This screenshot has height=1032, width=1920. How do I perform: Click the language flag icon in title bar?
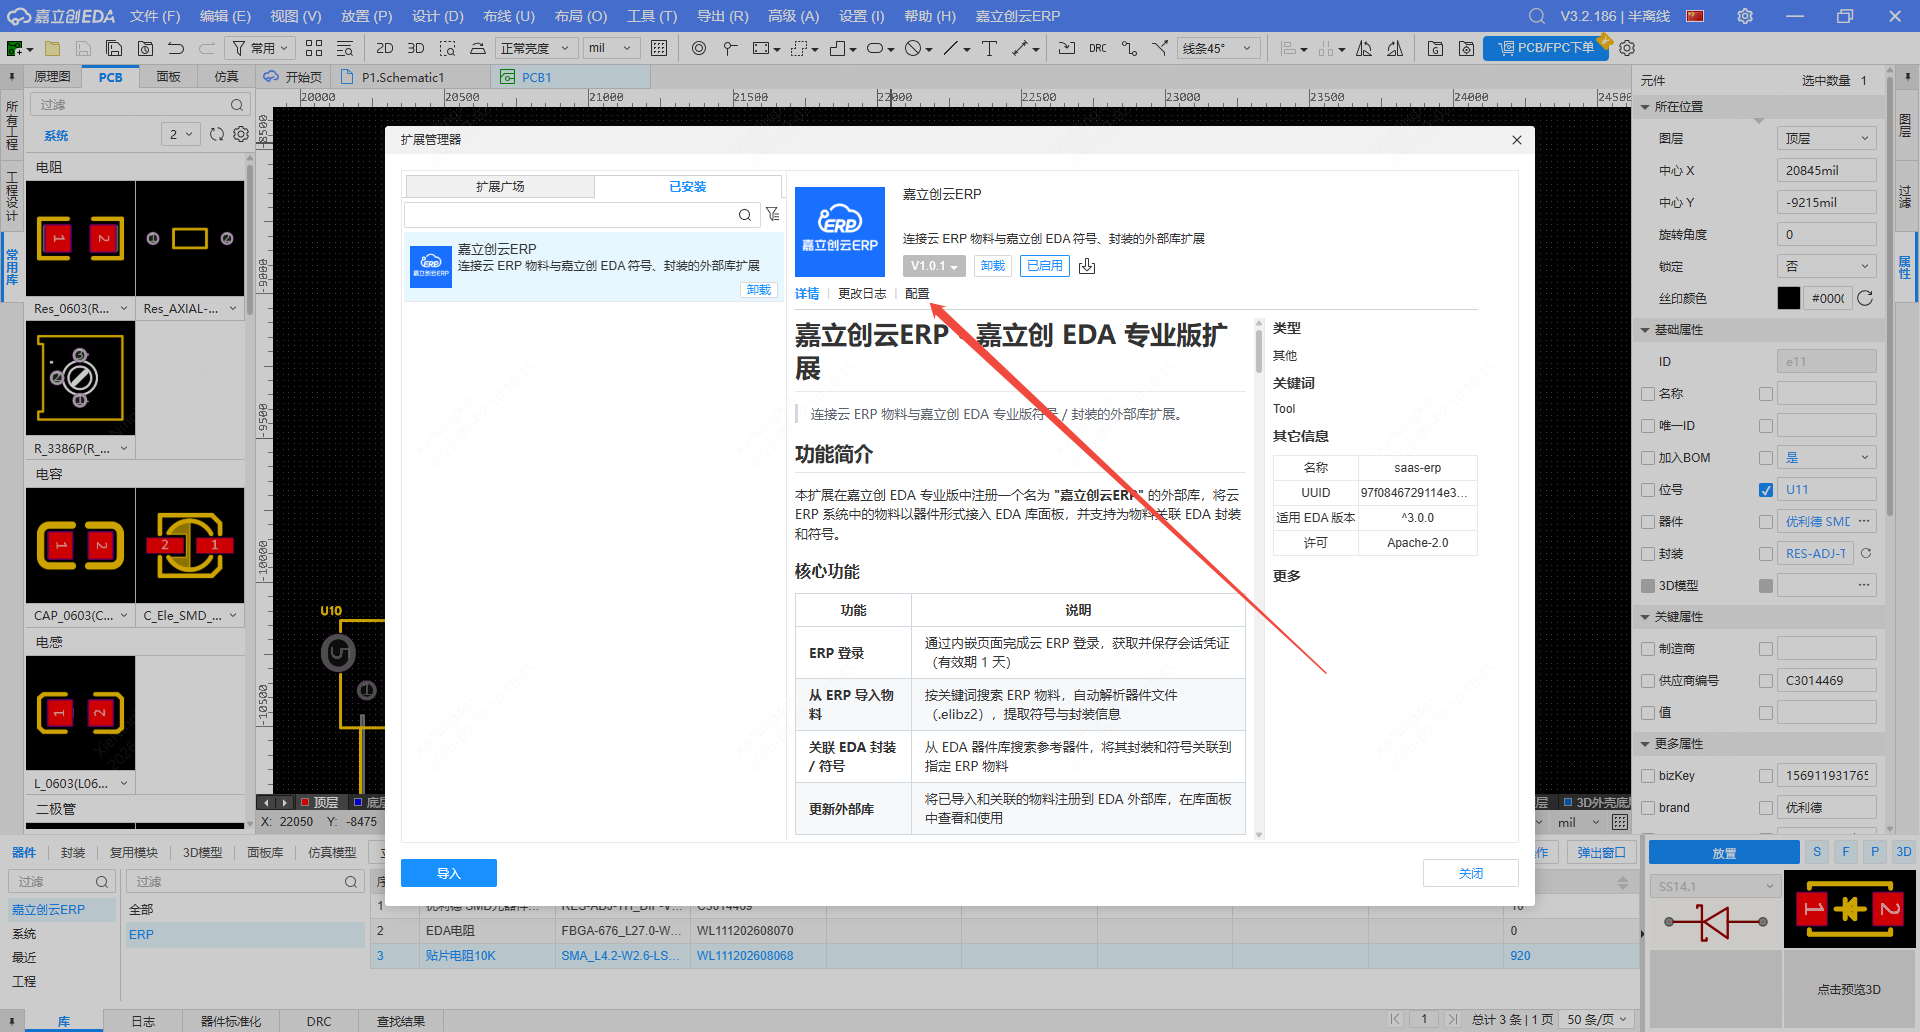(1695, 16)
